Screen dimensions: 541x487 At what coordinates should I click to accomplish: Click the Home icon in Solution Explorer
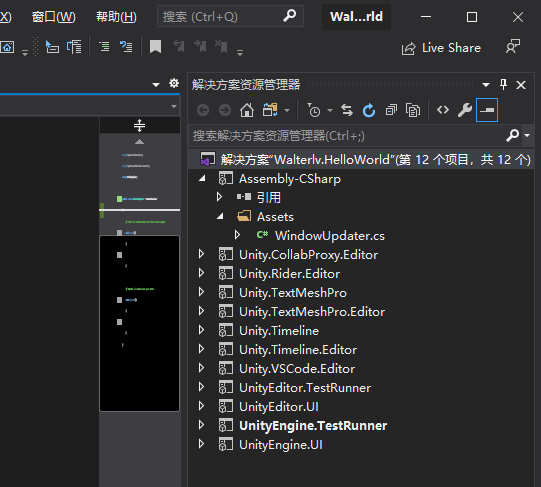click(247, 110)
